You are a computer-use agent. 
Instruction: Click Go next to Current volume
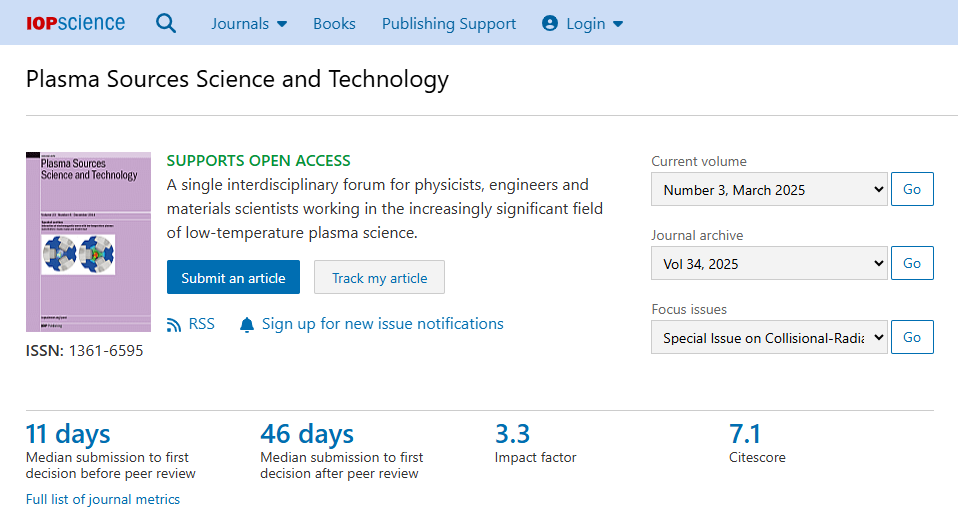(912, 189)
